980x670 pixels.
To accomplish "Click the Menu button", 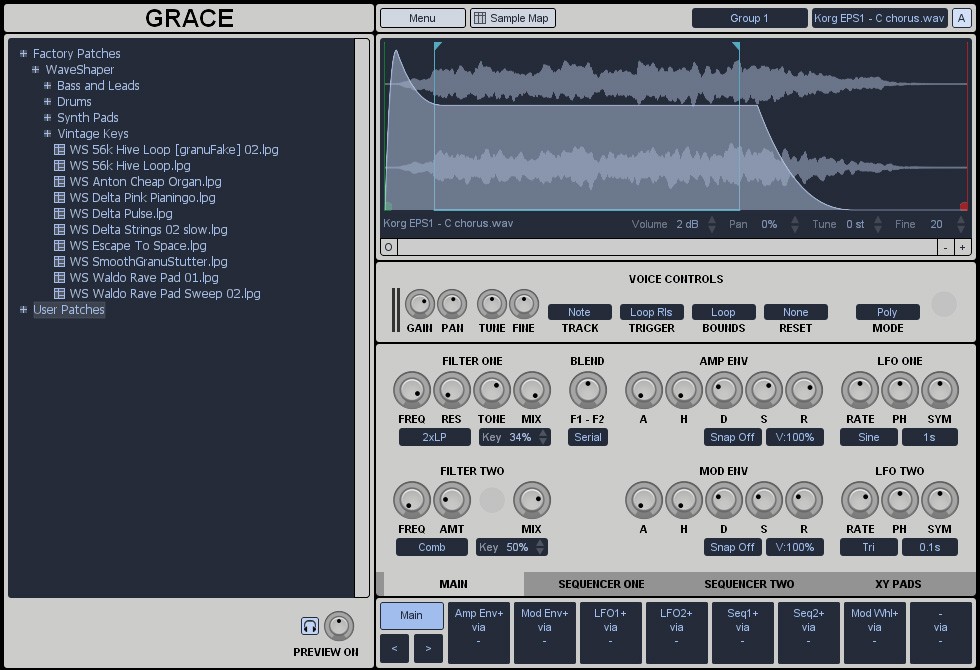I will [422, 18].
